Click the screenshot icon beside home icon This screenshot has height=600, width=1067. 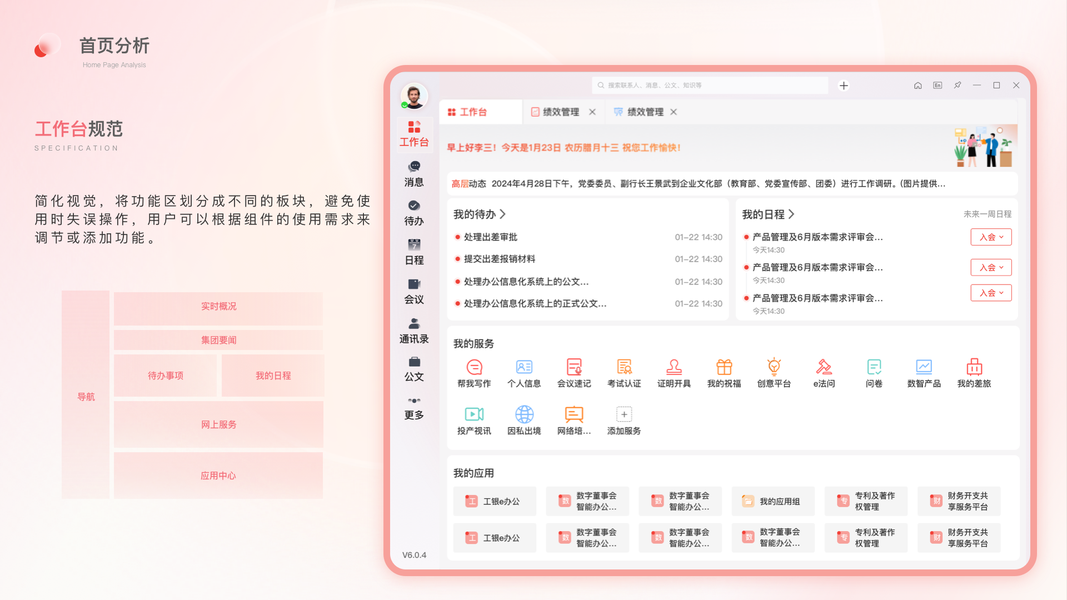pyautogui.click(x=938, y=85)
